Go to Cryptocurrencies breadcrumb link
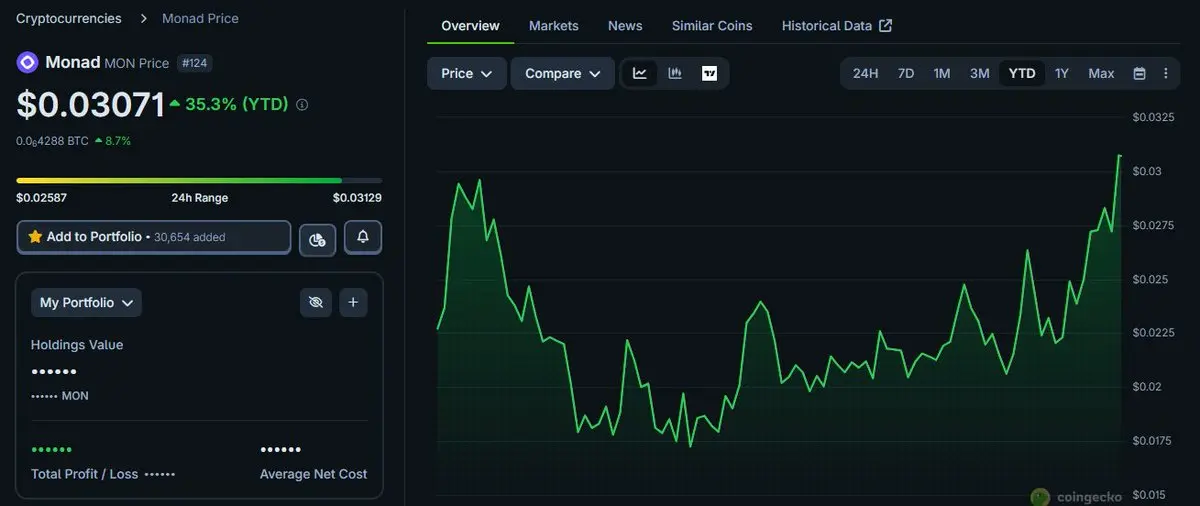The width and height of the screenshot is (1200, 506). tap(69, 18)
